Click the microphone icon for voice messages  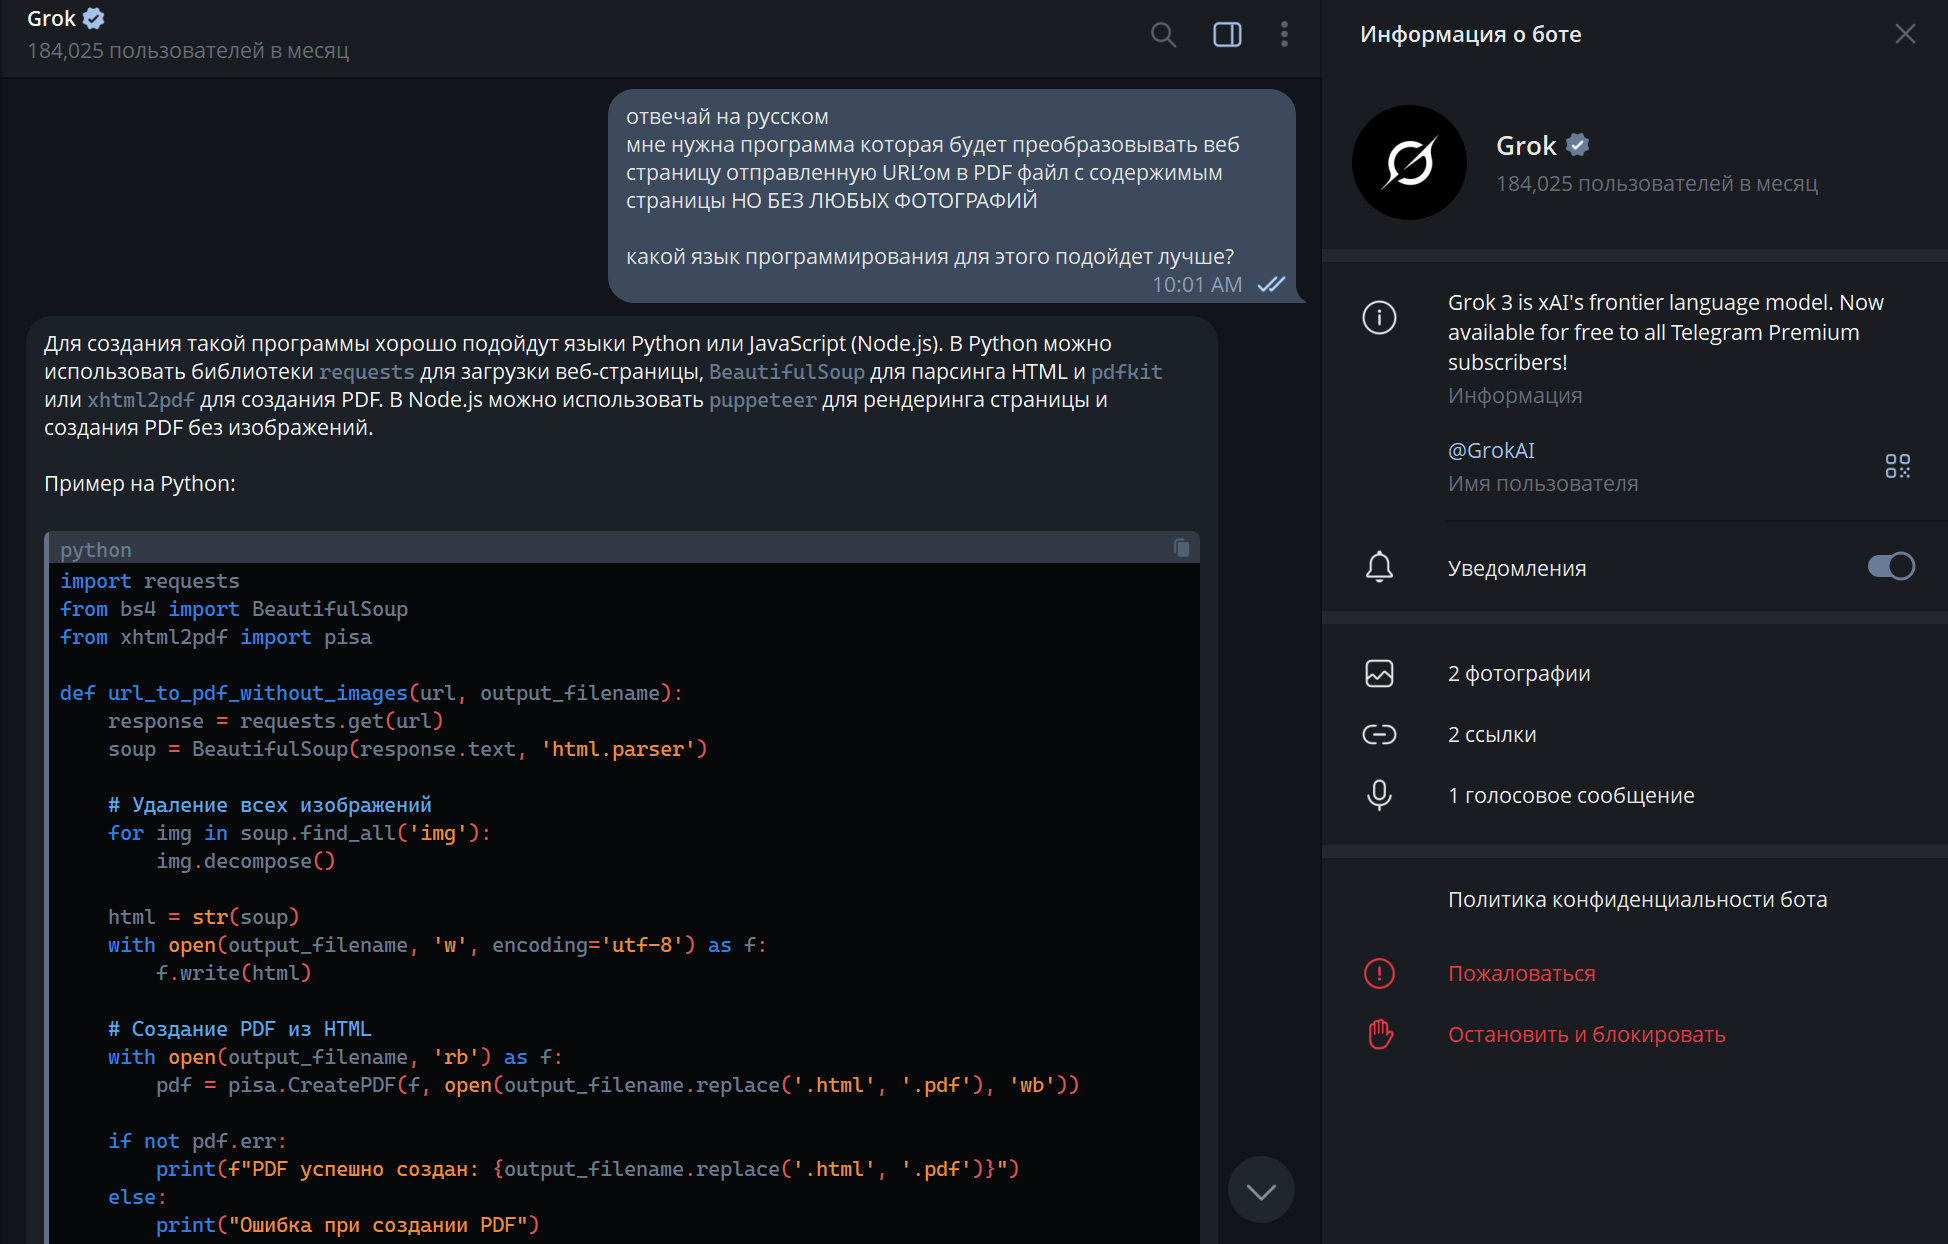click(1379, 795)
